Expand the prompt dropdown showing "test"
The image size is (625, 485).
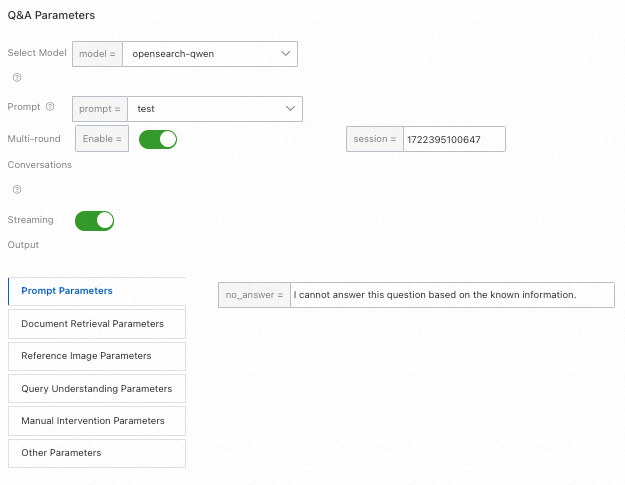214,108
